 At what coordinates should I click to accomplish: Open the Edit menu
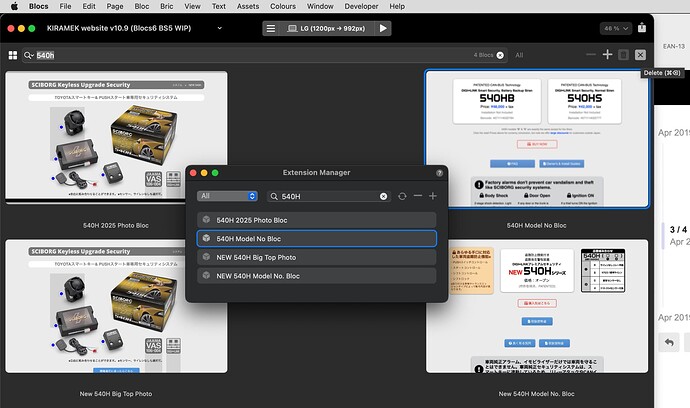89,6
